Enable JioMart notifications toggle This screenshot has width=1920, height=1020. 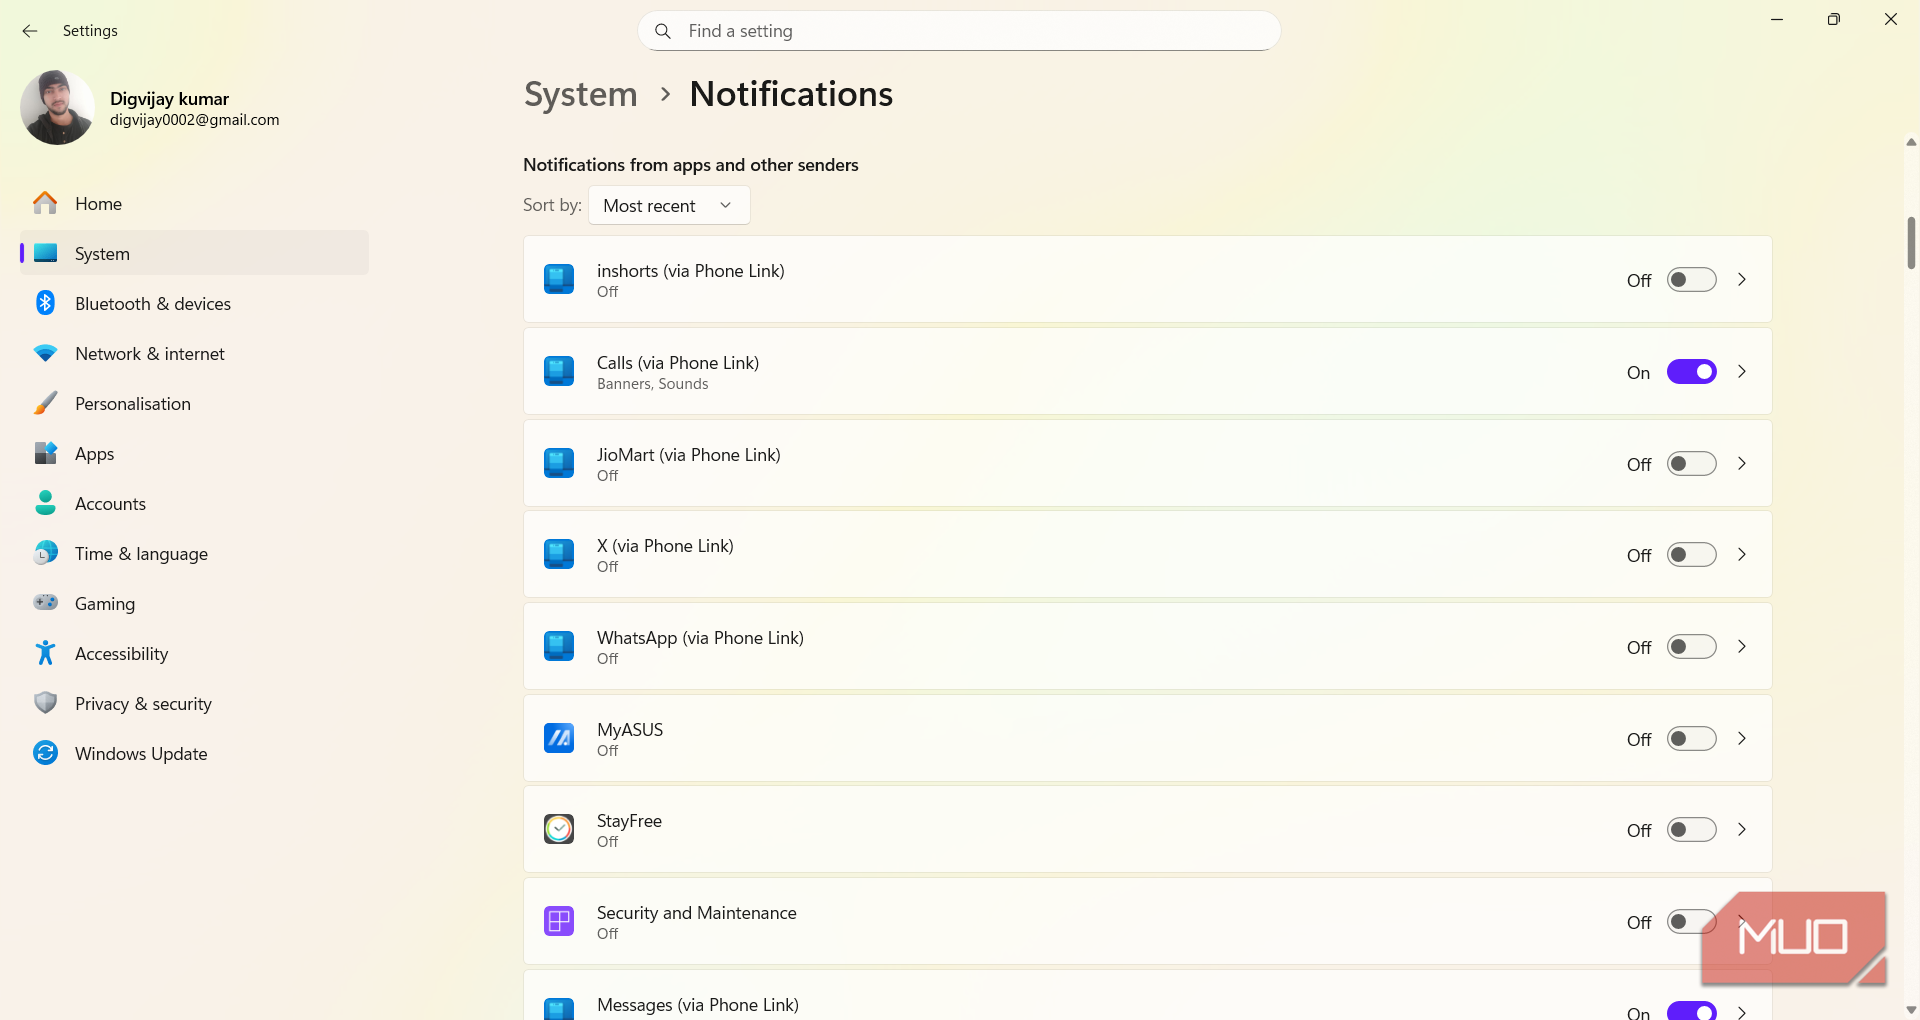(1691, 464)
